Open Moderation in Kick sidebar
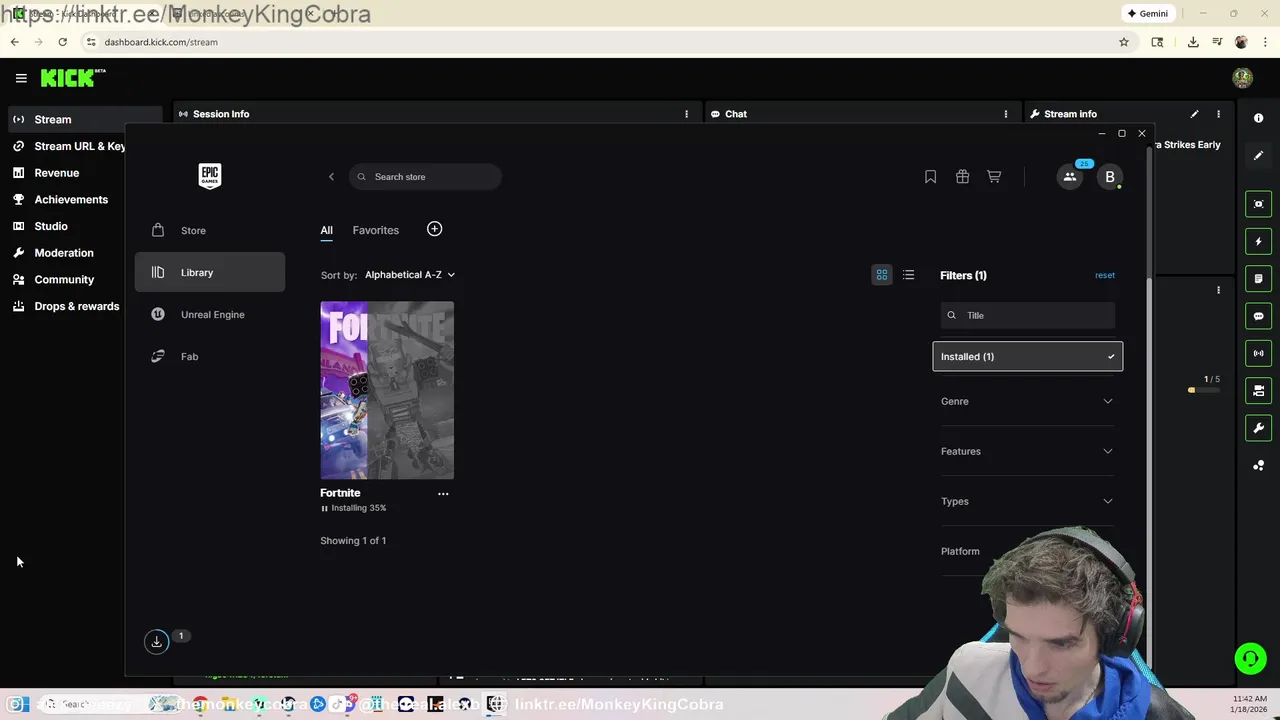This screenshot has height=720, width=1280. click(x=65, y=253)
